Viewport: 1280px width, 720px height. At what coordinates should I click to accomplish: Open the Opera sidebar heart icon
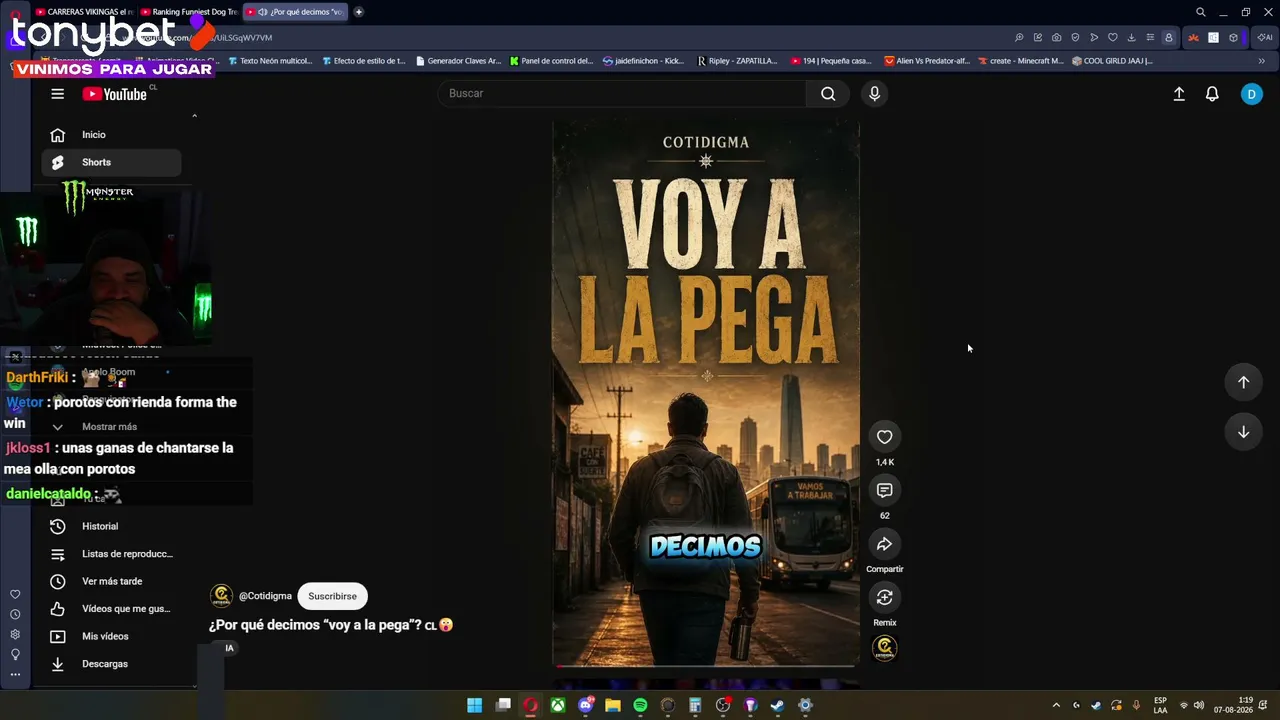(15, 595)
